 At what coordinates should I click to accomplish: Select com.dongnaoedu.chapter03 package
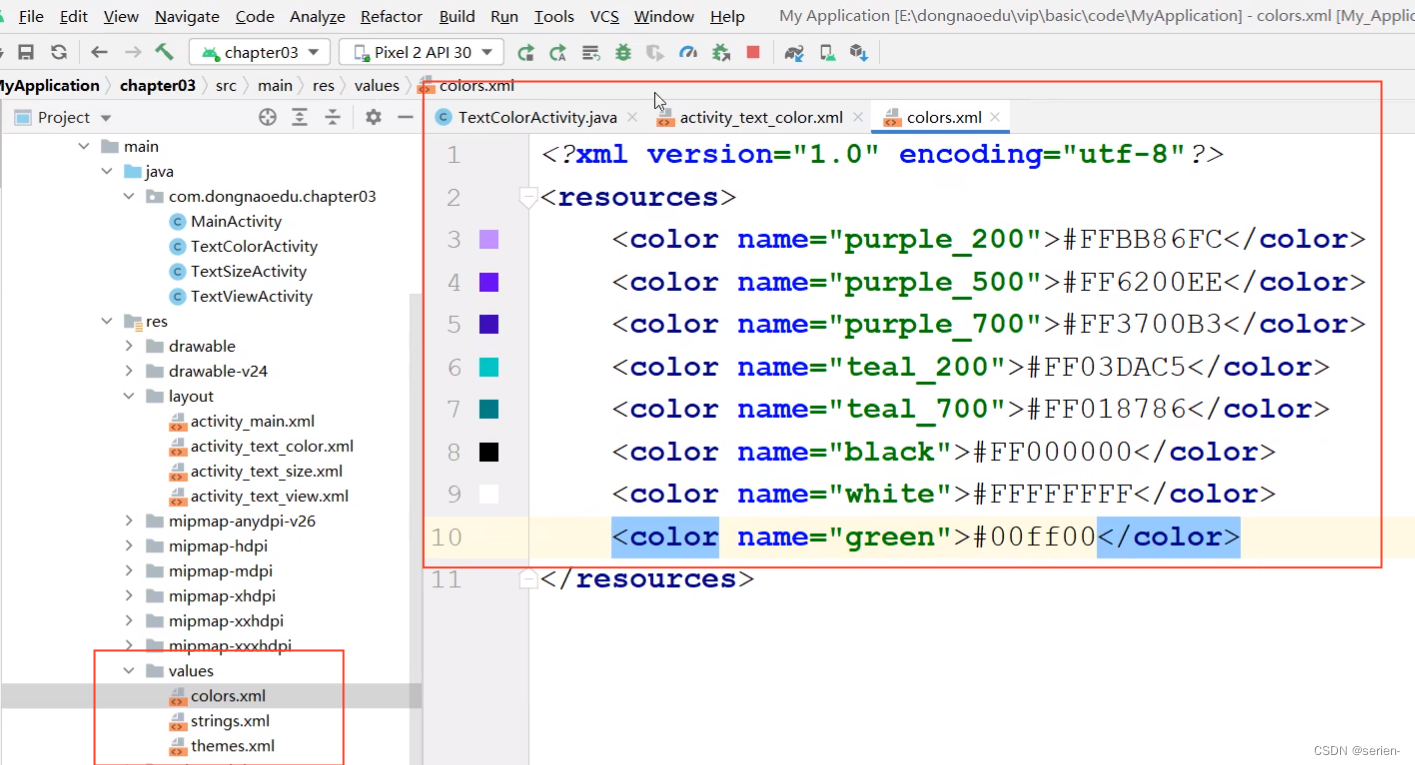(272, 196)
